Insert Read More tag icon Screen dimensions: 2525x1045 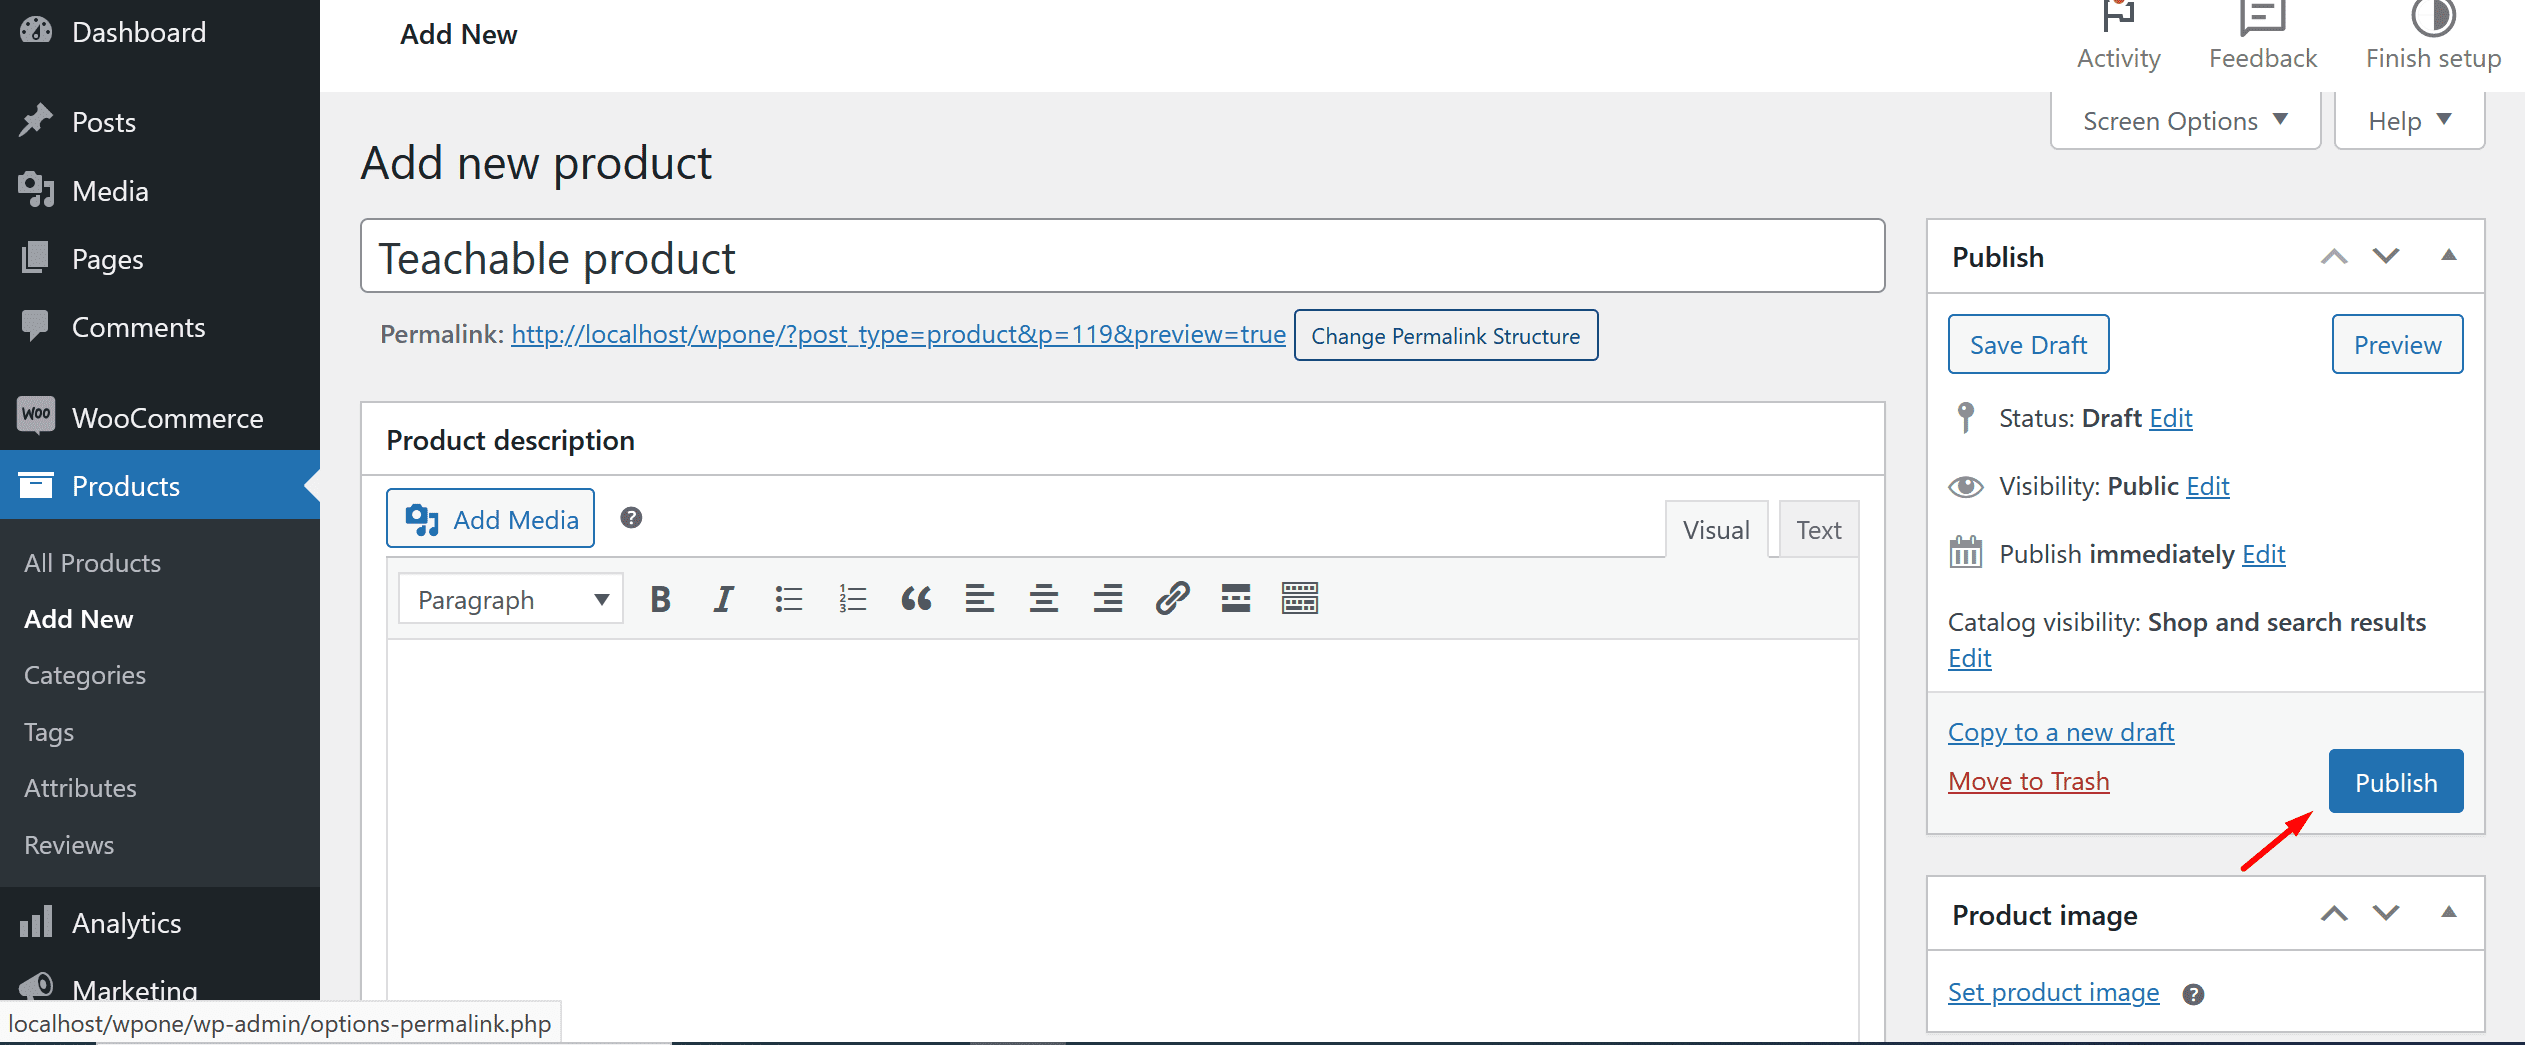[x=1236, y=599]
